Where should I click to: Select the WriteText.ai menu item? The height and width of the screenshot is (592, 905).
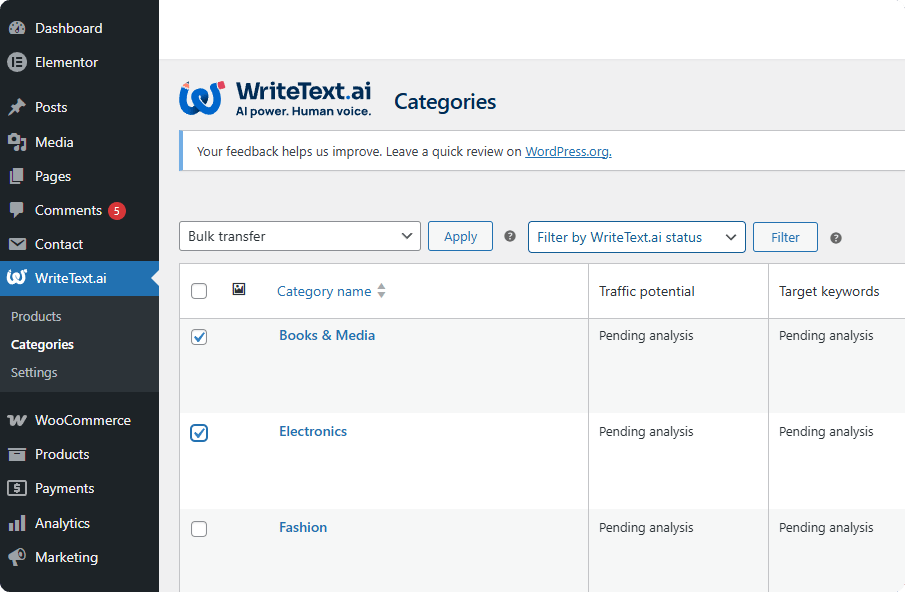(79, 278)
